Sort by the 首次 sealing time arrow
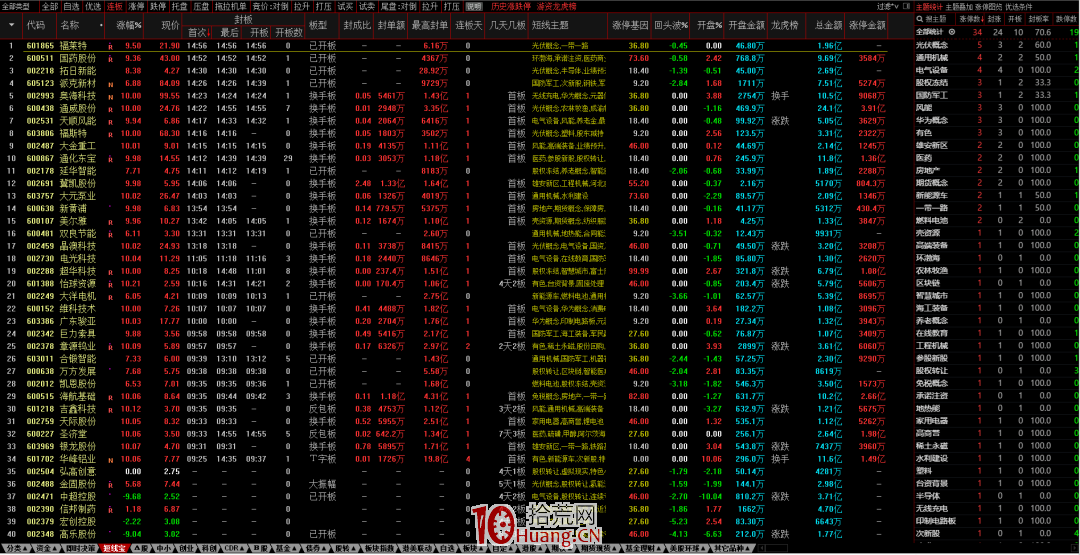Screen dimensions: 1080x555 (209, 32)
